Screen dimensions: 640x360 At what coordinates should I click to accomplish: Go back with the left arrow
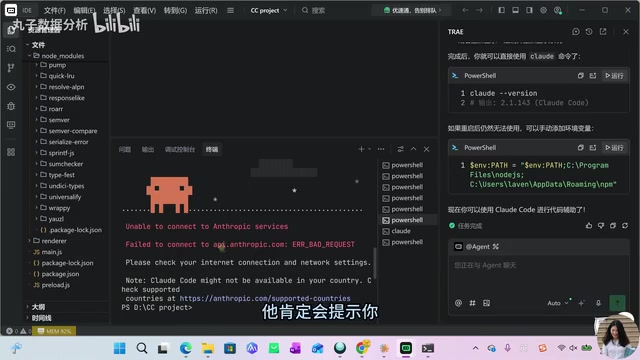coord(465,10)
